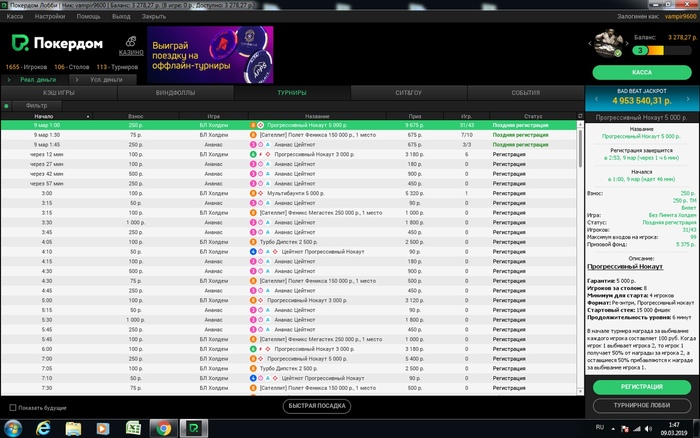Open the Фильтр panel
The height and width of the screenshot is (438, 700).
pos(37,106)
